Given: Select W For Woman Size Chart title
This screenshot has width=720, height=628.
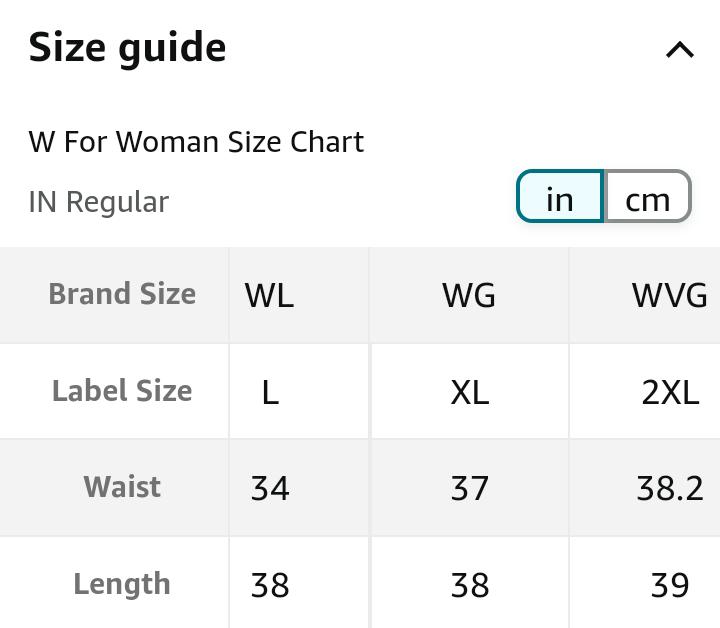Looking at the screenshot, I should (196, 142).
